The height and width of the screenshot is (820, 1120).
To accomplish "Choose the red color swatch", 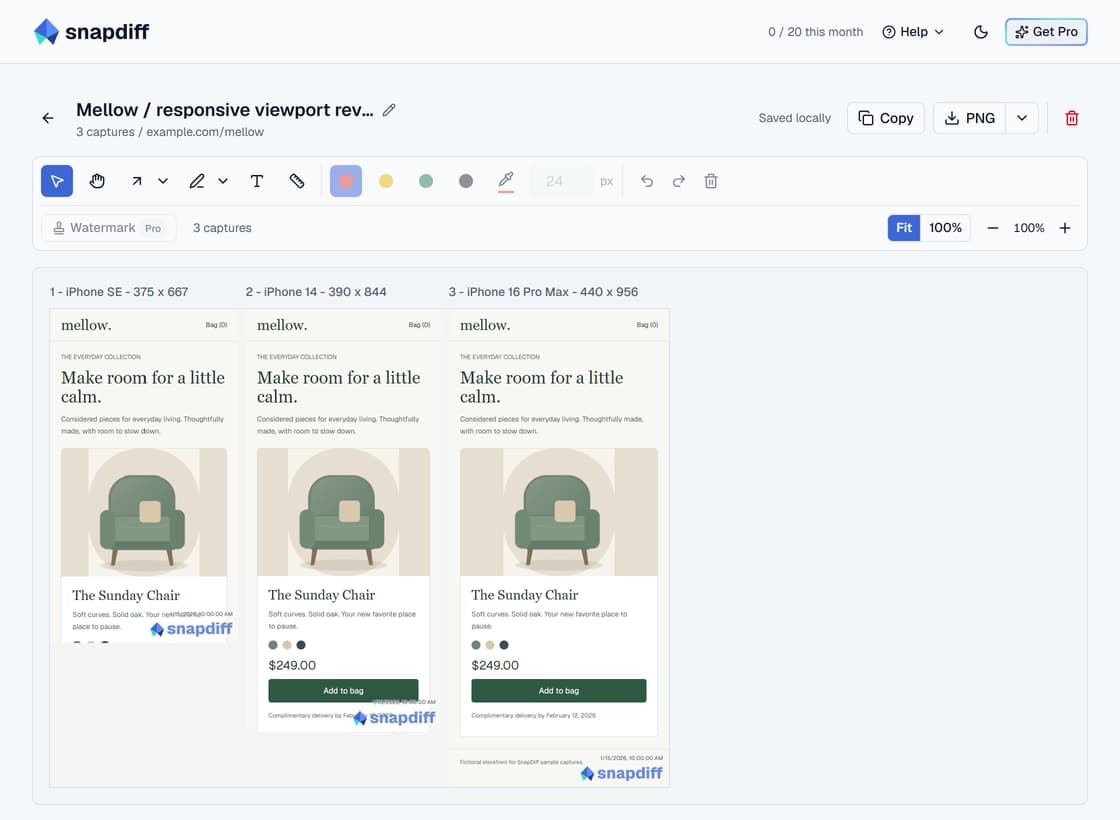I will coord(346,181).
